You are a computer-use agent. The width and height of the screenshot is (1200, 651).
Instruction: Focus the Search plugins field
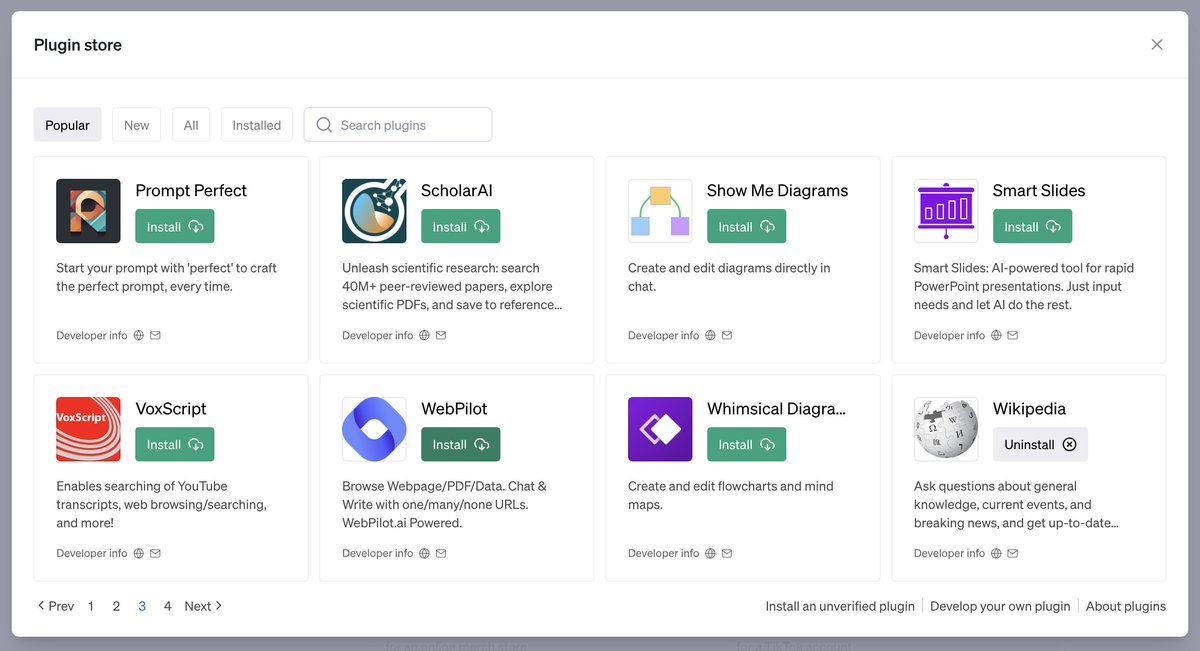click(x=398, y=125)
